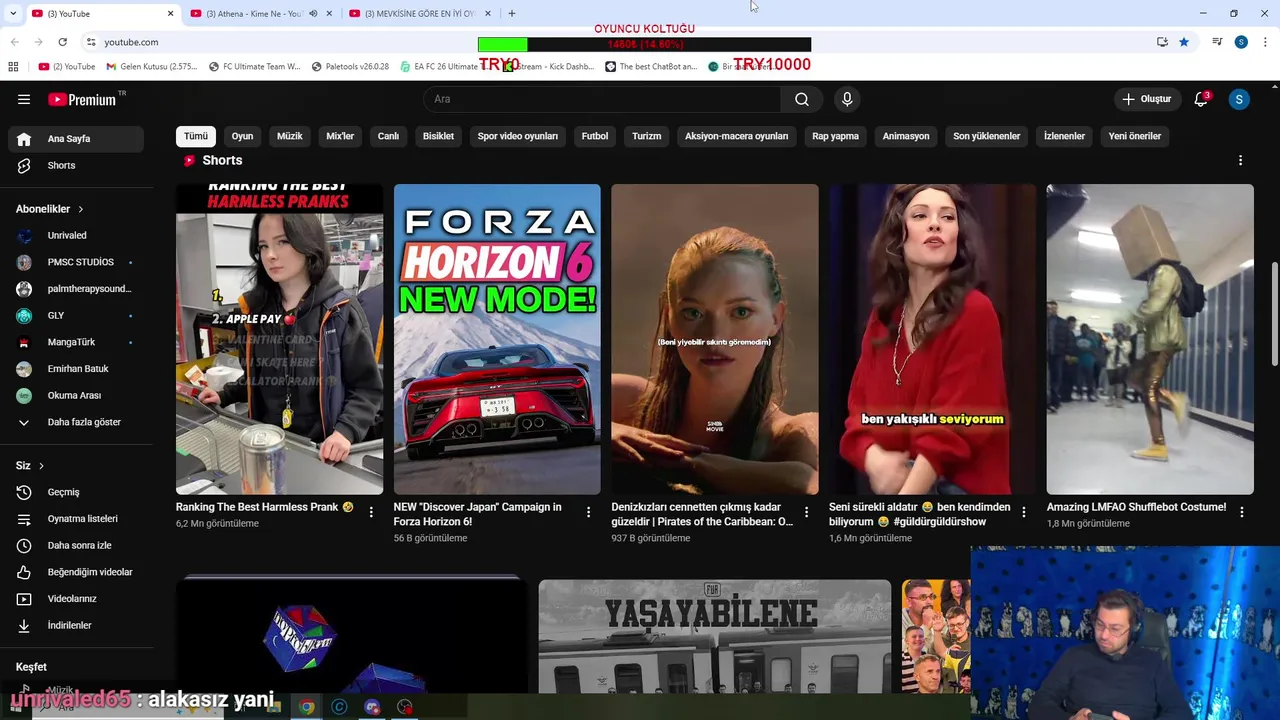Open the Chrome apps grid in bookmarks bar

(x=13, y=67)
